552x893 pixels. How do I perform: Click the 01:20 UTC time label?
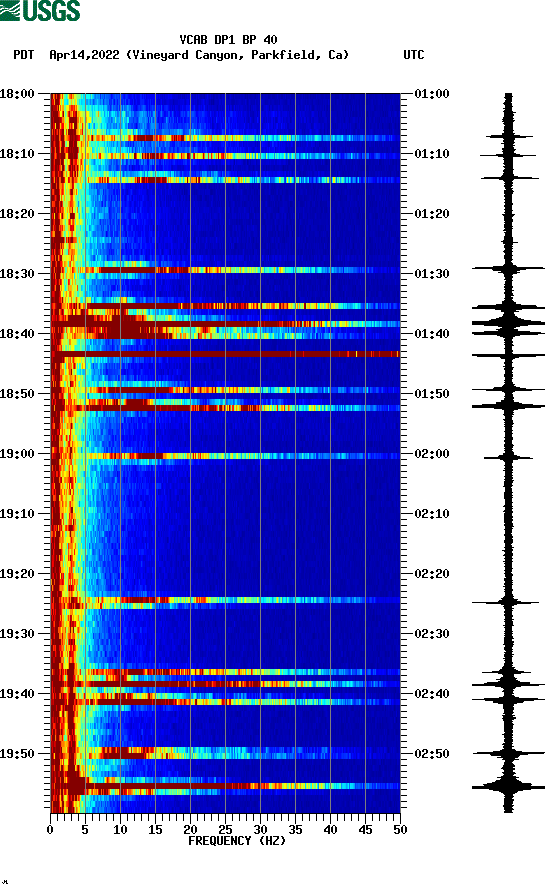pos(432,214)
